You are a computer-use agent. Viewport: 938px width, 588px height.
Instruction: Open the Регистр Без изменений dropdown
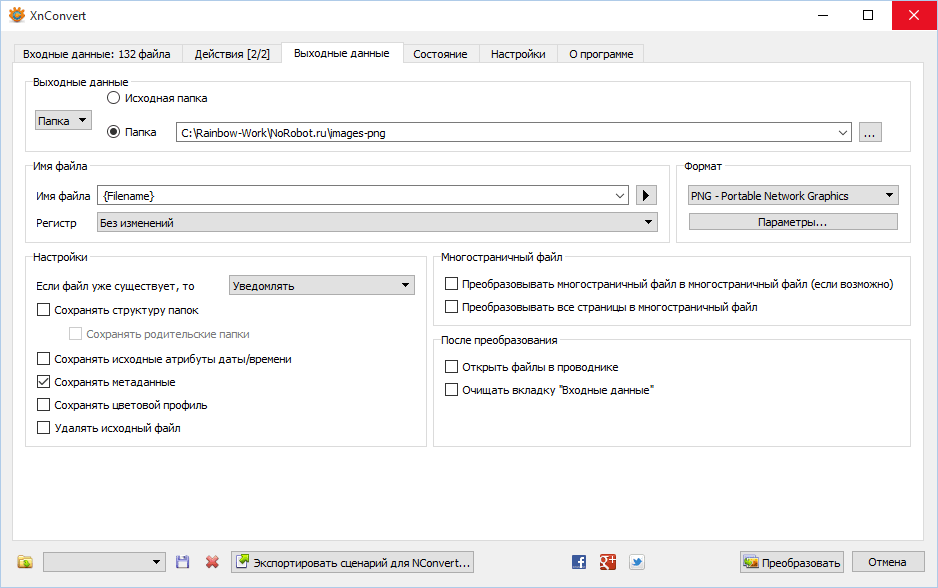[x=376, y=222]
